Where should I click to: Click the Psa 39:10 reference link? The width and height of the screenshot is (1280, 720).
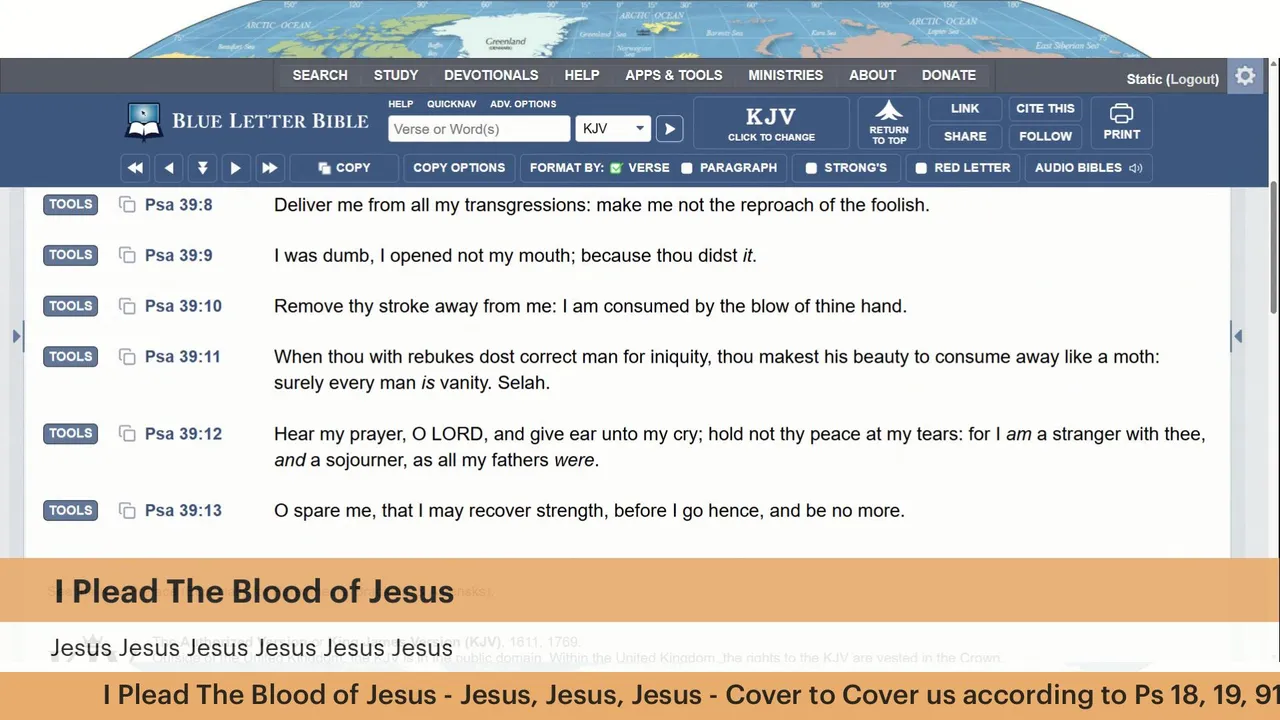point(183,306)
